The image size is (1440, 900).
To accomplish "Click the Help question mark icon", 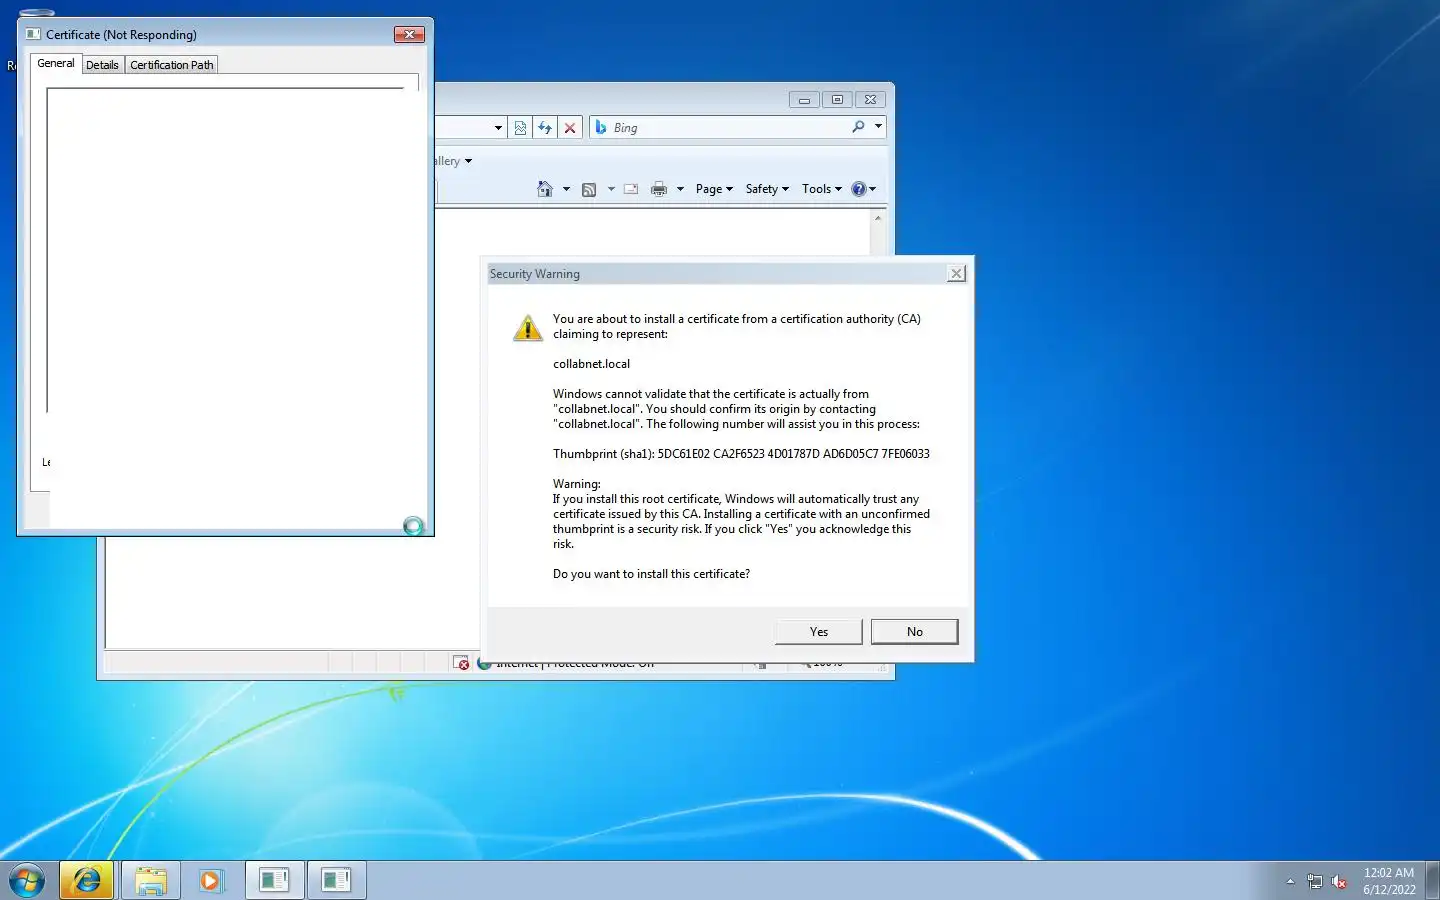I will [858, 189].
